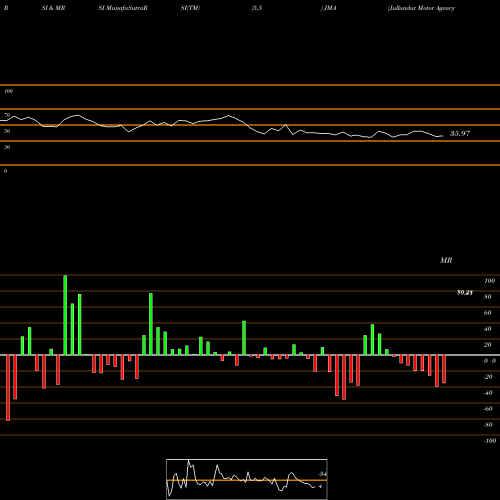Click the RSI axis label 100
The height and width of the screenshot is (500, 500).
click(x=8, y=91)
